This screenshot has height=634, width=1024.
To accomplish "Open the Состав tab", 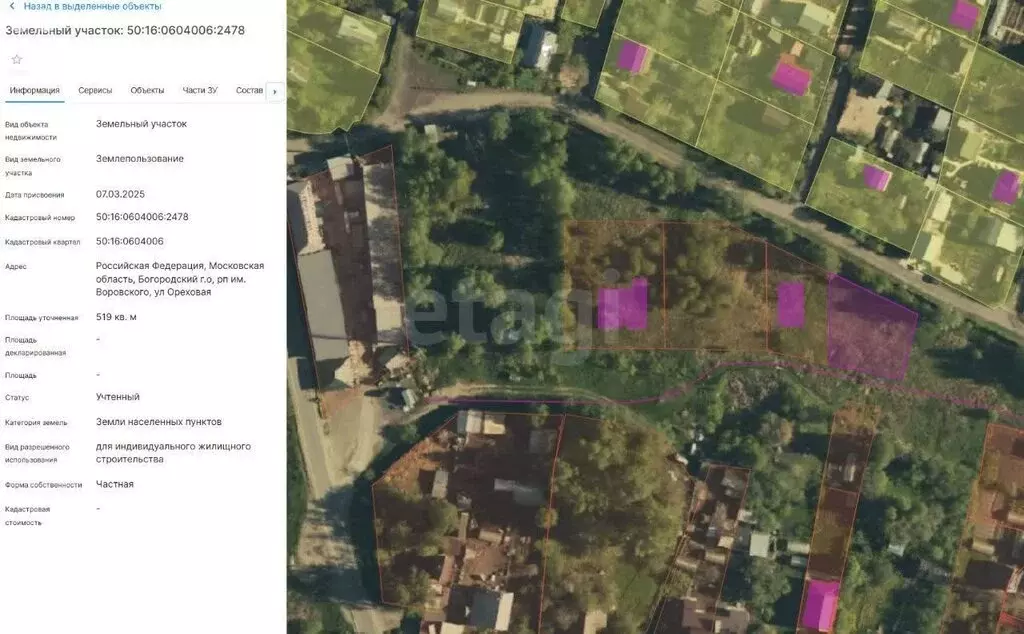I will 249,91.
